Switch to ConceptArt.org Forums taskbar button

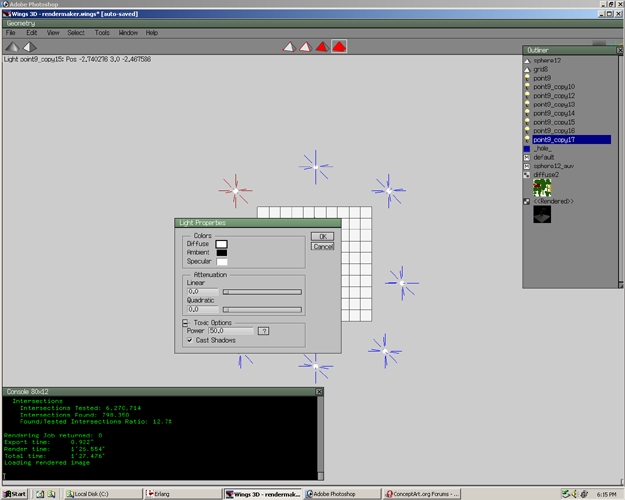click(422, 494)
